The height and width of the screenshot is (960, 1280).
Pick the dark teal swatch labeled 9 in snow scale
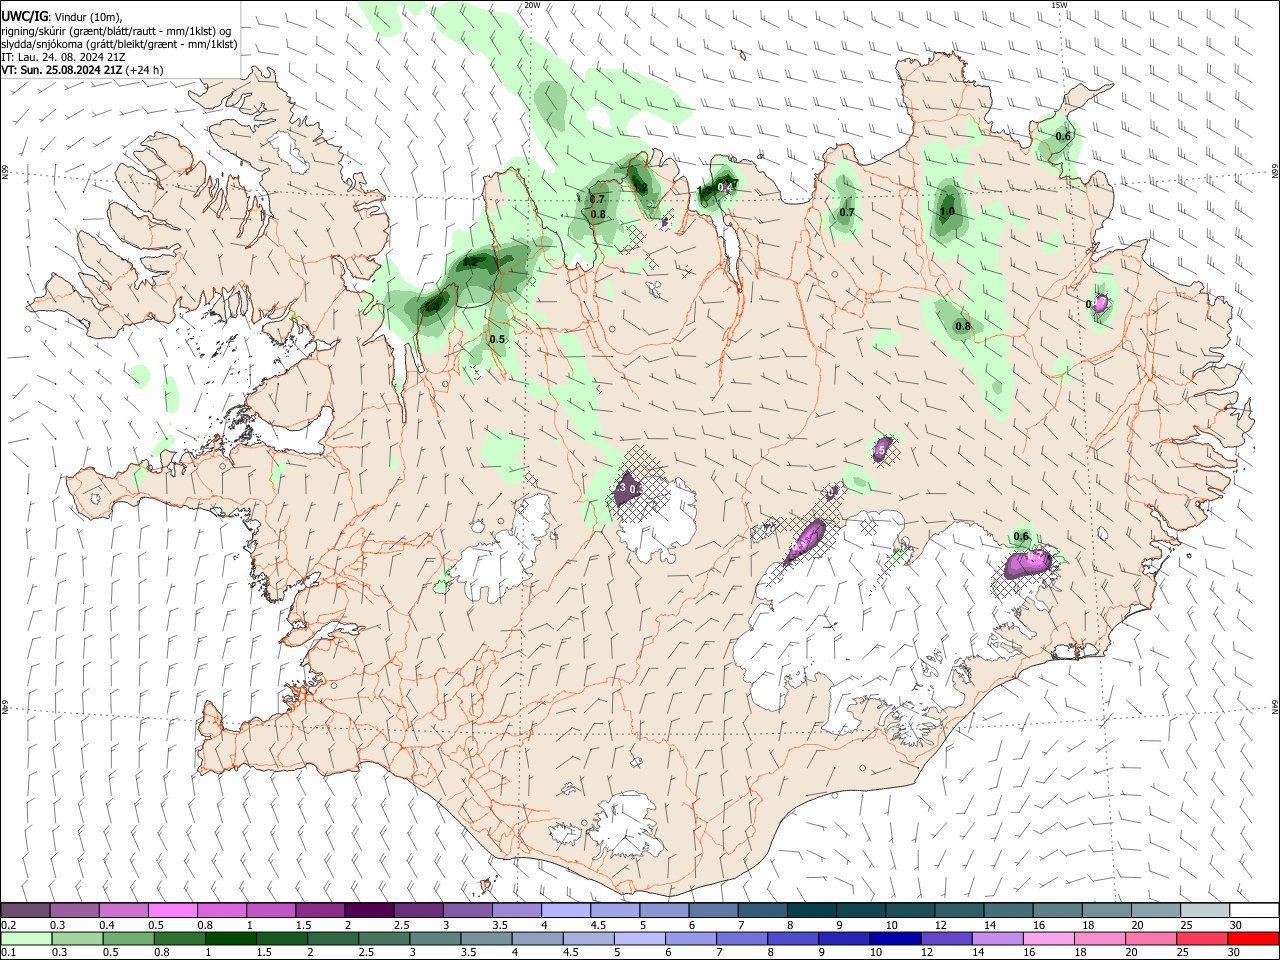point(812,910)
